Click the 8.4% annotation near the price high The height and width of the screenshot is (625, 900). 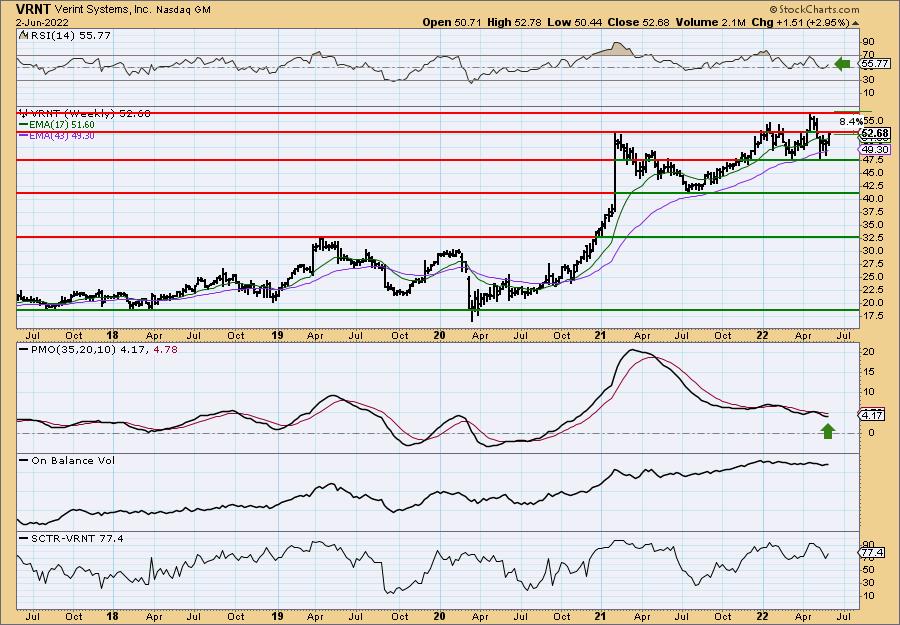pos(851,122)
